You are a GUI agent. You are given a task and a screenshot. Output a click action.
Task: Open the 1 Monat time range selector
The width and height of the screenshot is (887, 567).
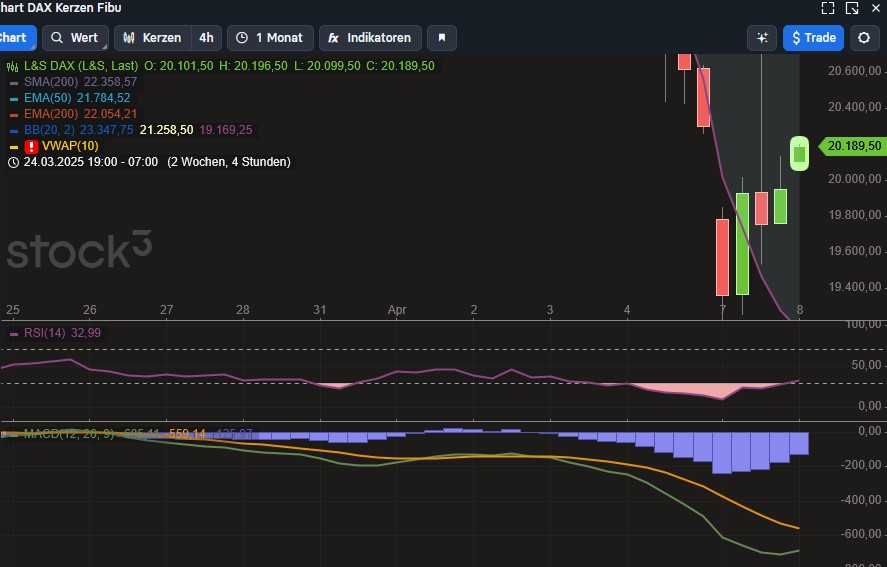(x=270, y=38)
